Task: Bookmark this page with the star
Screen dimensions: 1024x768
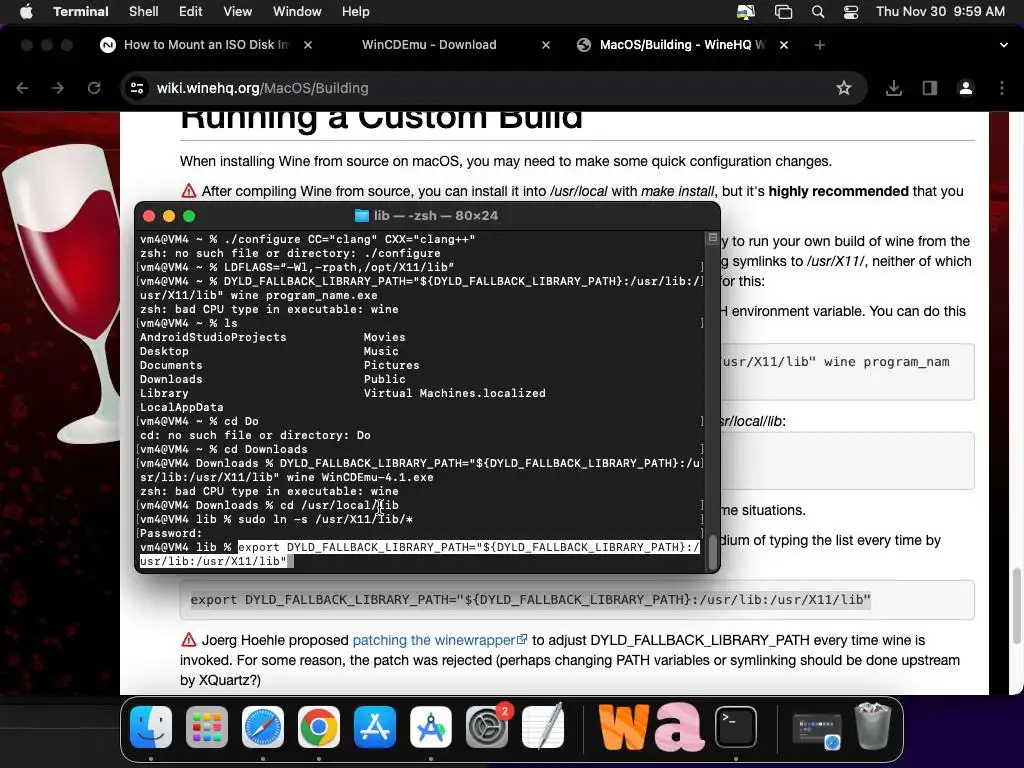Action: click(x=844, y=88)
